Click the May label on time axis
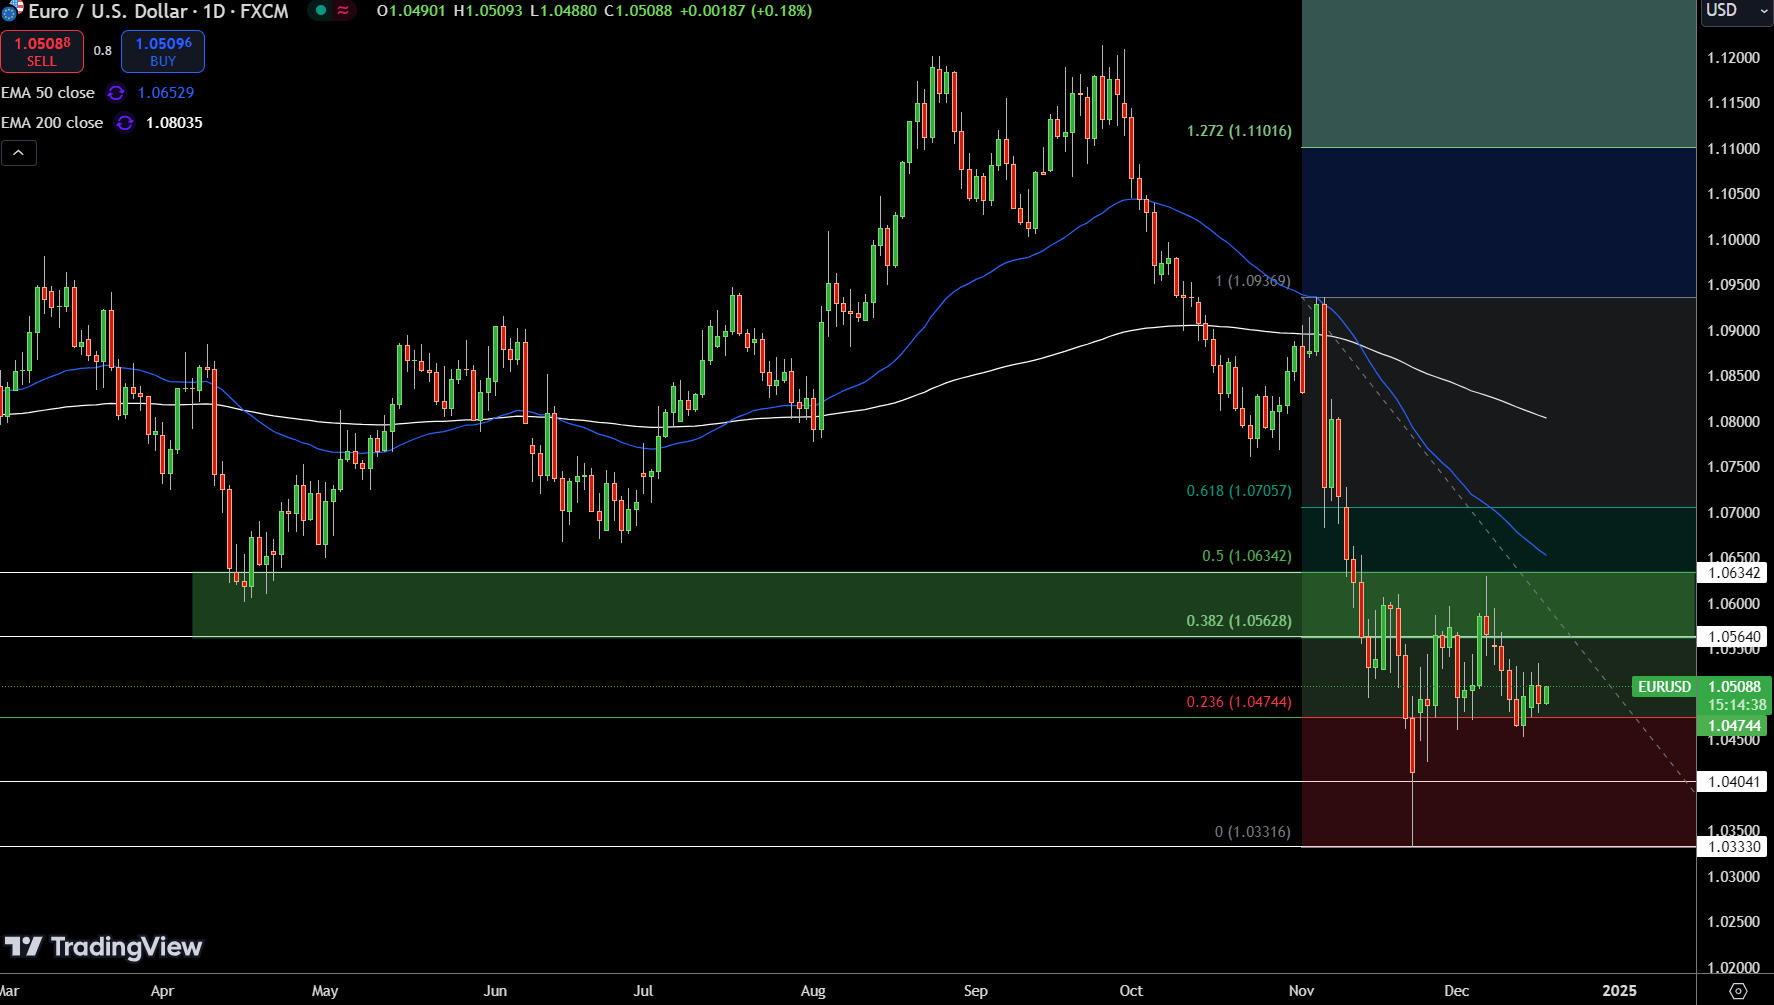Image resolution: width=1774 pixels, height=1005 pixels. pyautogui.click(x=325, y=991)
